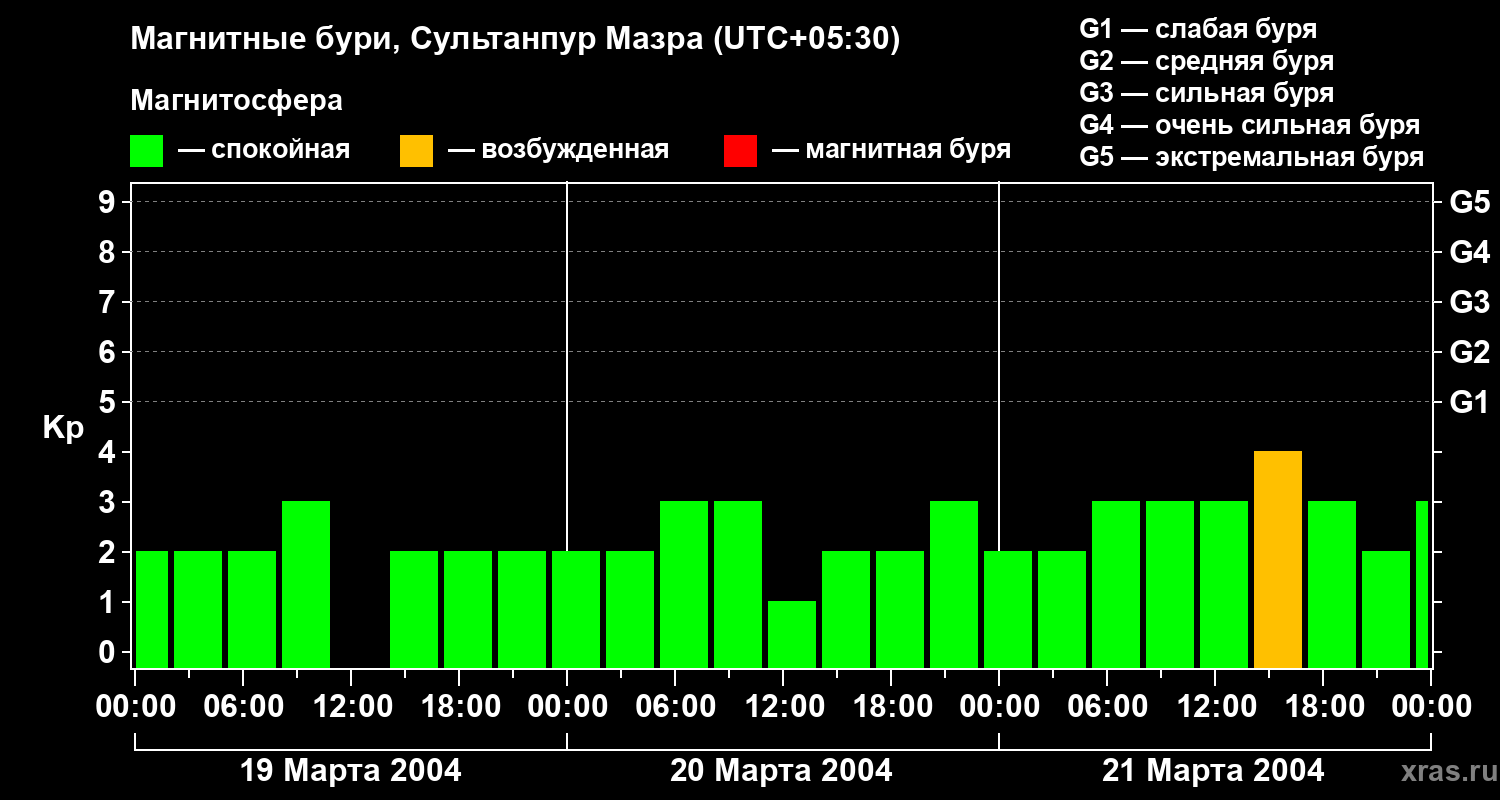The height and width of the screenshot is (800, 1500).
Task: Click the 'G2' right-axis label
Action: click(x=1470, y=353)
